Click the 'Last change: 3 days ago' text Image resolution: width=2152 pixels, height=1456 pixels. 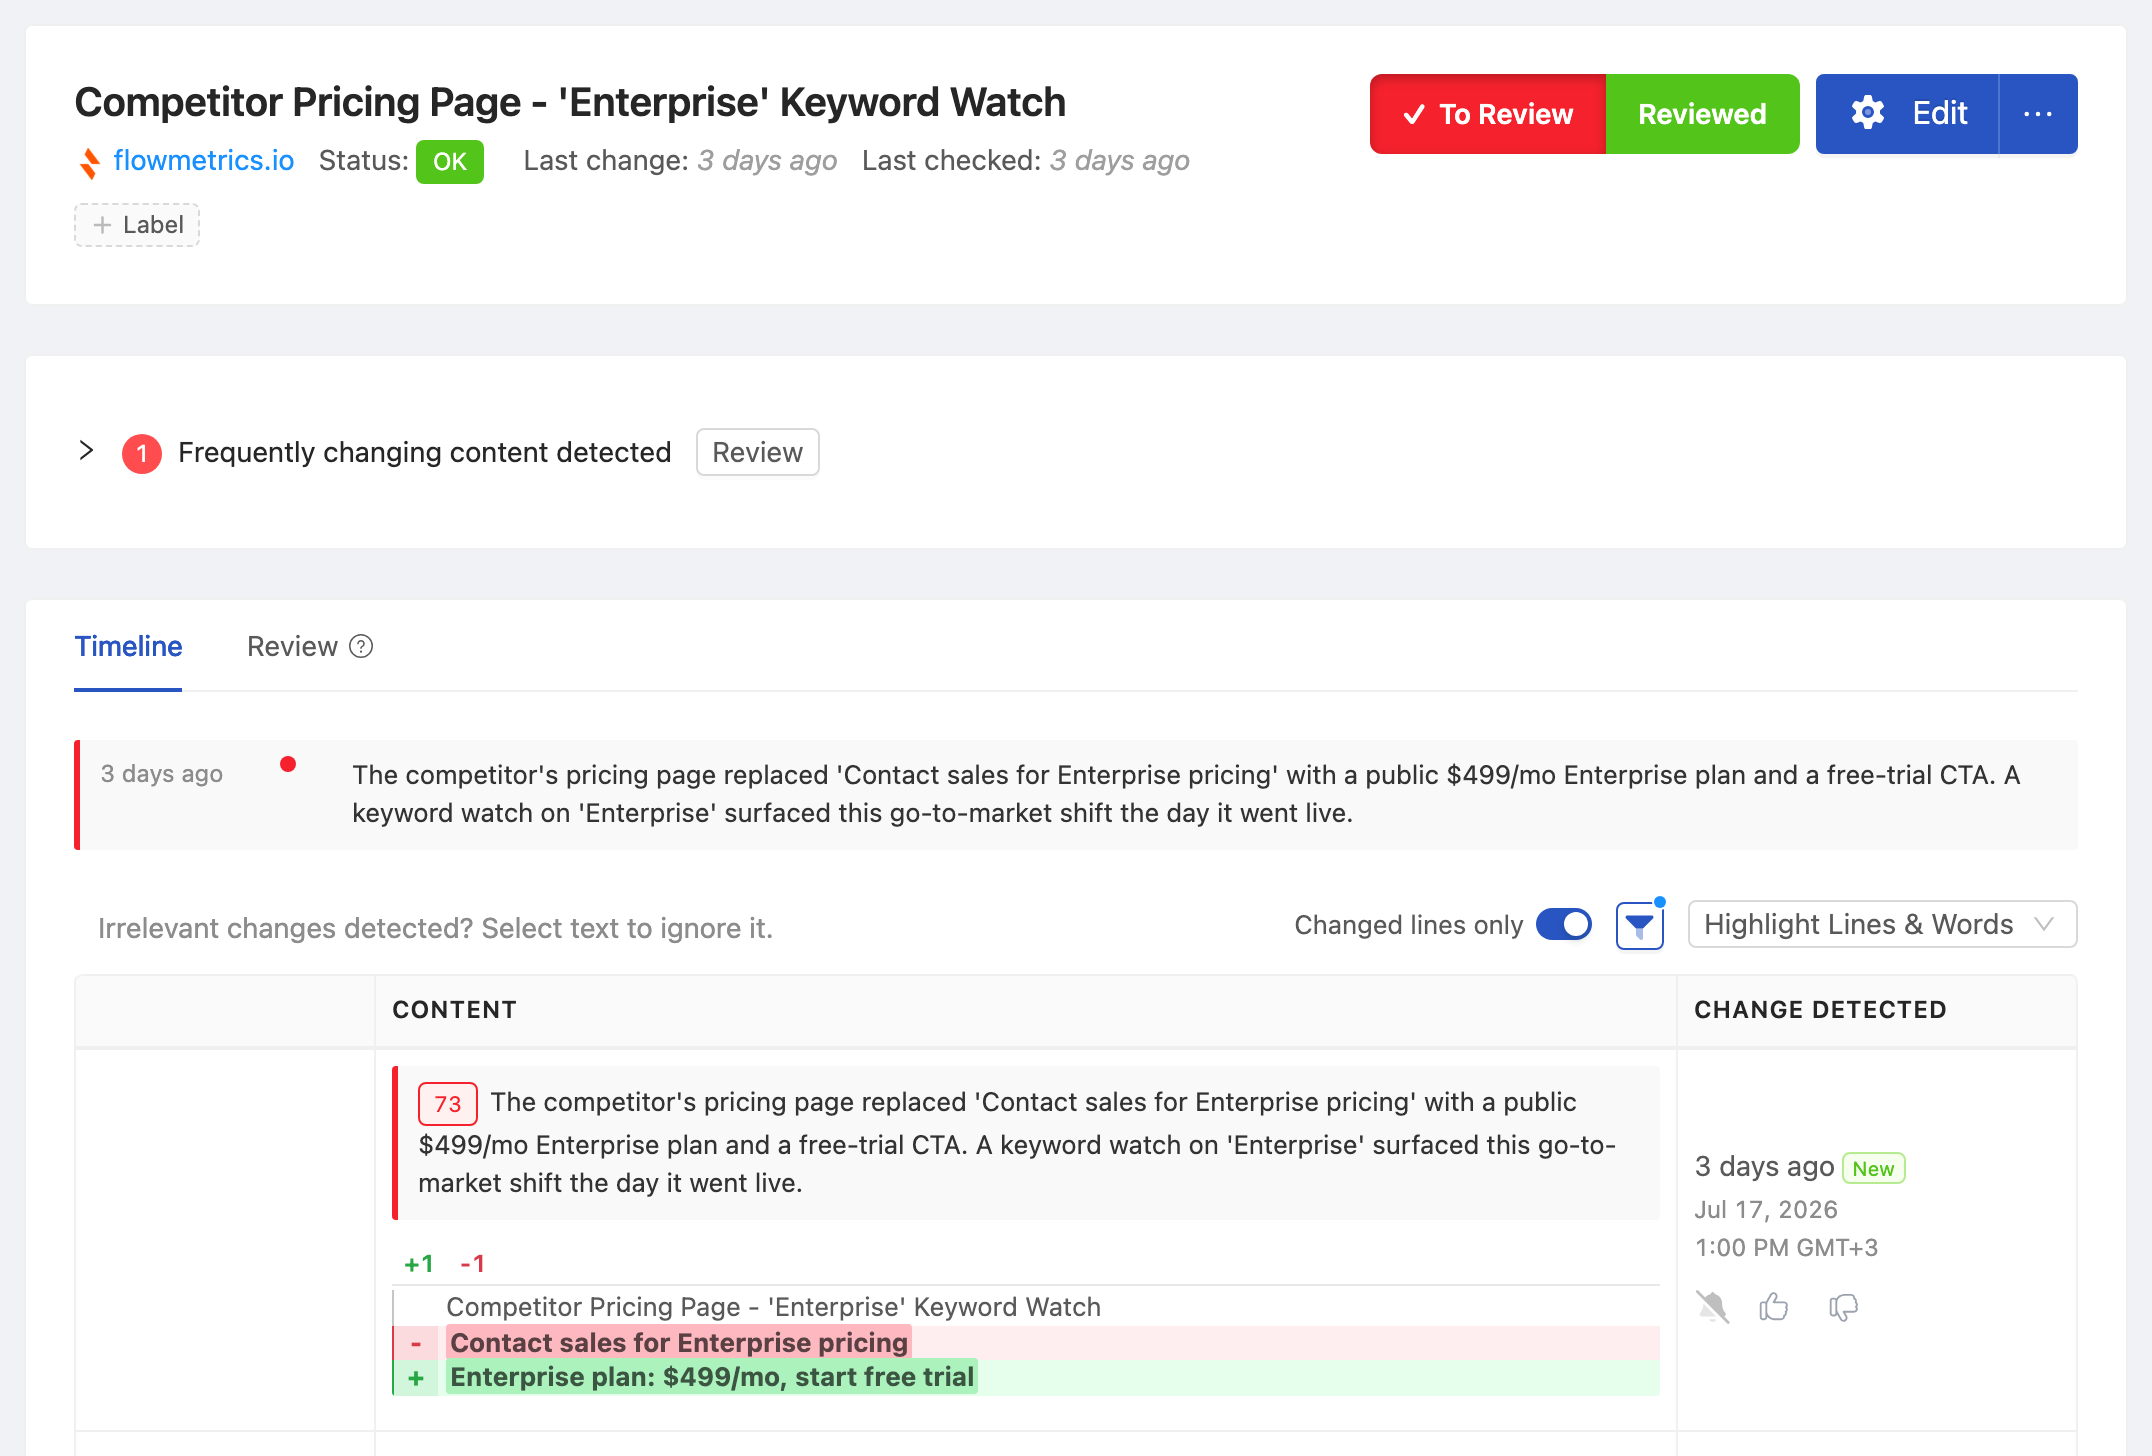pos(680,161)
